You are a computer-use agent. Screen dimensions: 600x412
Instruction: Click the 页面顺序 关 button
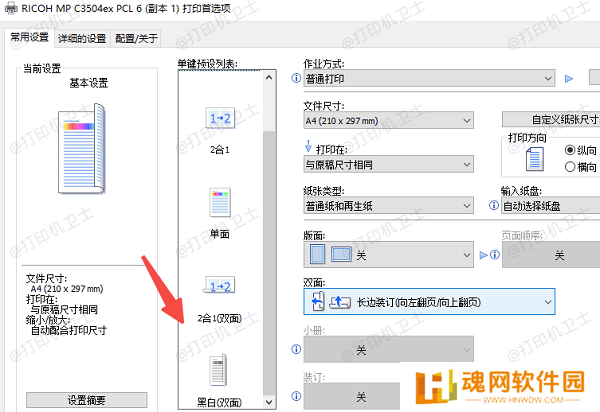pos(551,254)
